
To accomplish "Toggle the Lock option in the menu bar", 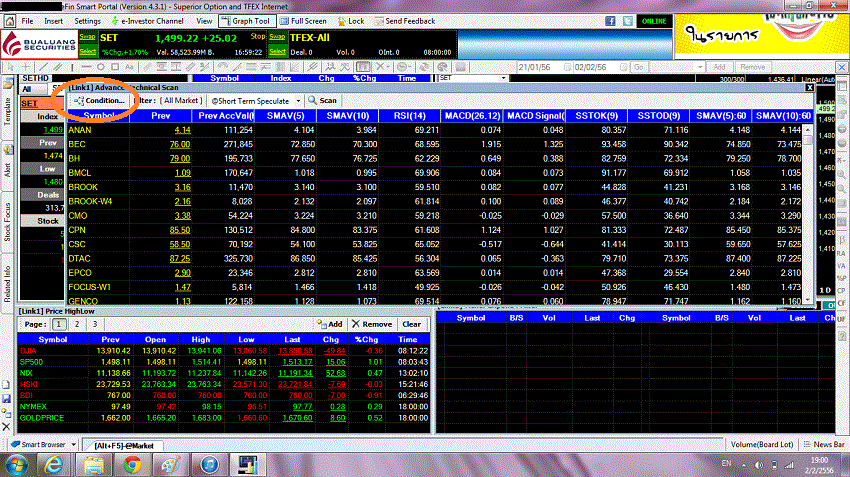I will [x=351, y=21].
